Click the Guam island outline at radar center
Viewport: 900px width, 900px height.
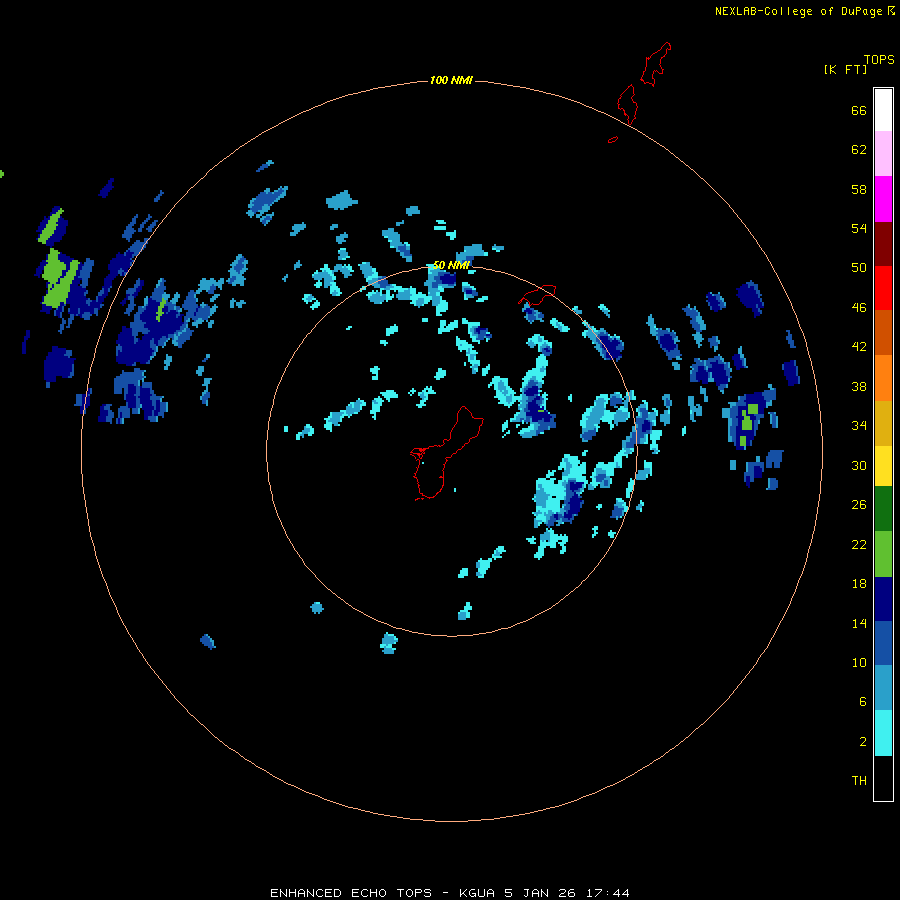[447, 453]
